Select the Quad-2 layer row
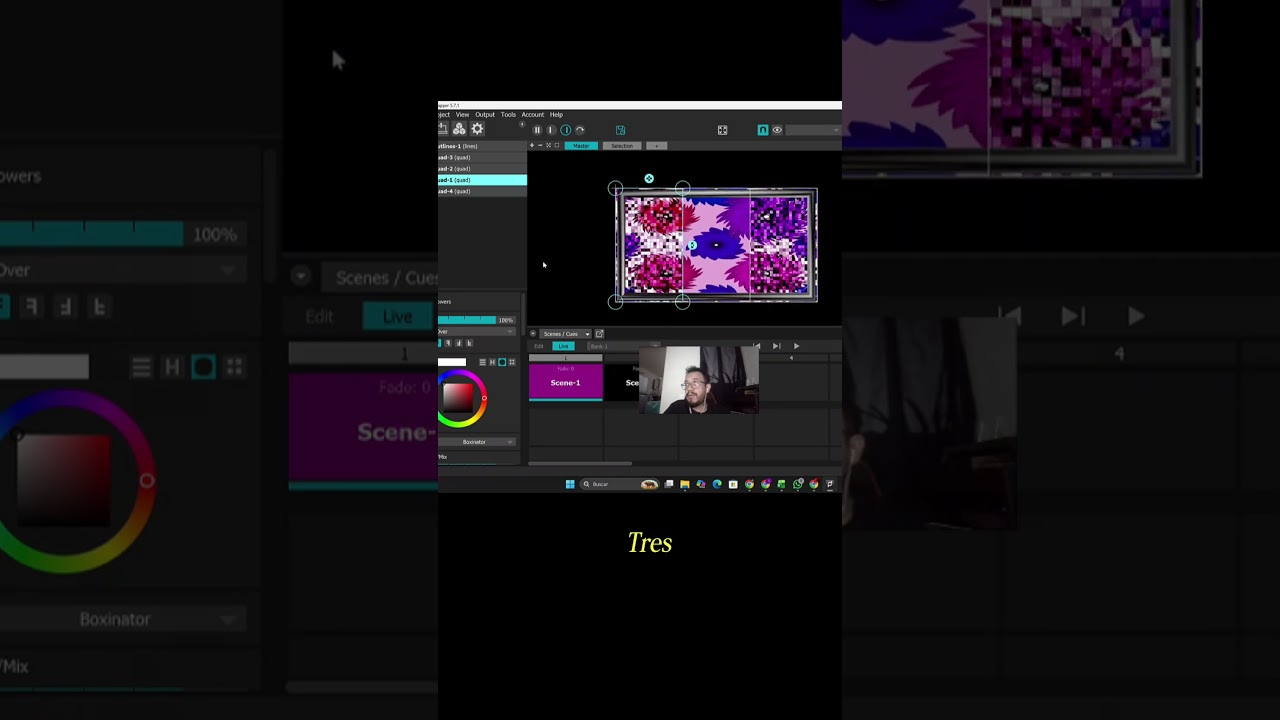The height and width of the screenshot is (720, 1280). click(x=482, y=169)
